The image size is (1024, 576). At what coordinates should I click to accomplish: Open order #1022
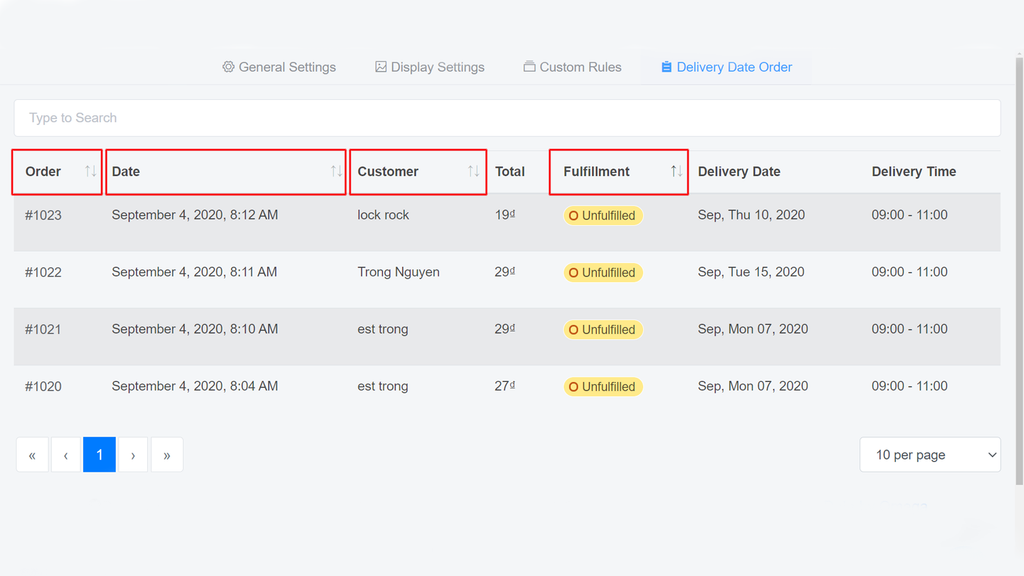point(43,272)
